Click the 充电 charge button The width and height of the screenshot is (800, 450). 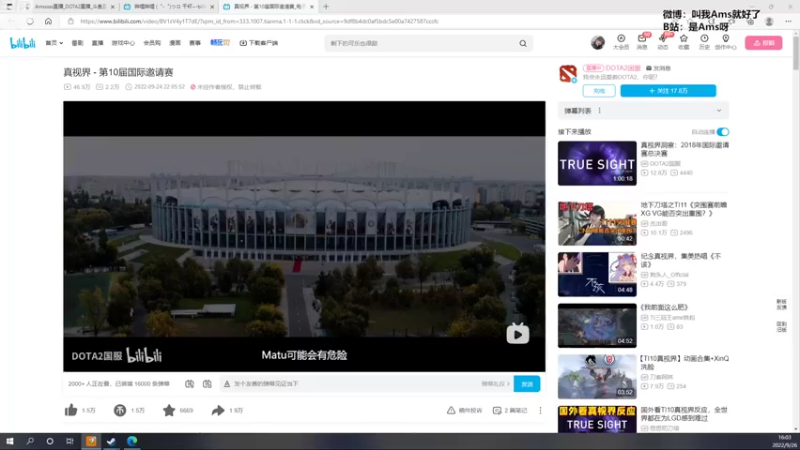(x=599, y=91)
